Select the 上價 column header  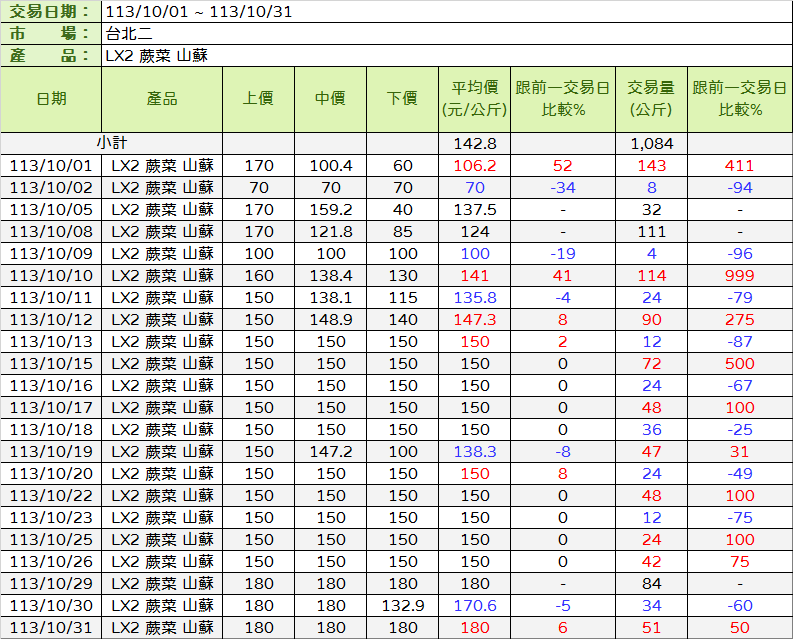(258, 98)
